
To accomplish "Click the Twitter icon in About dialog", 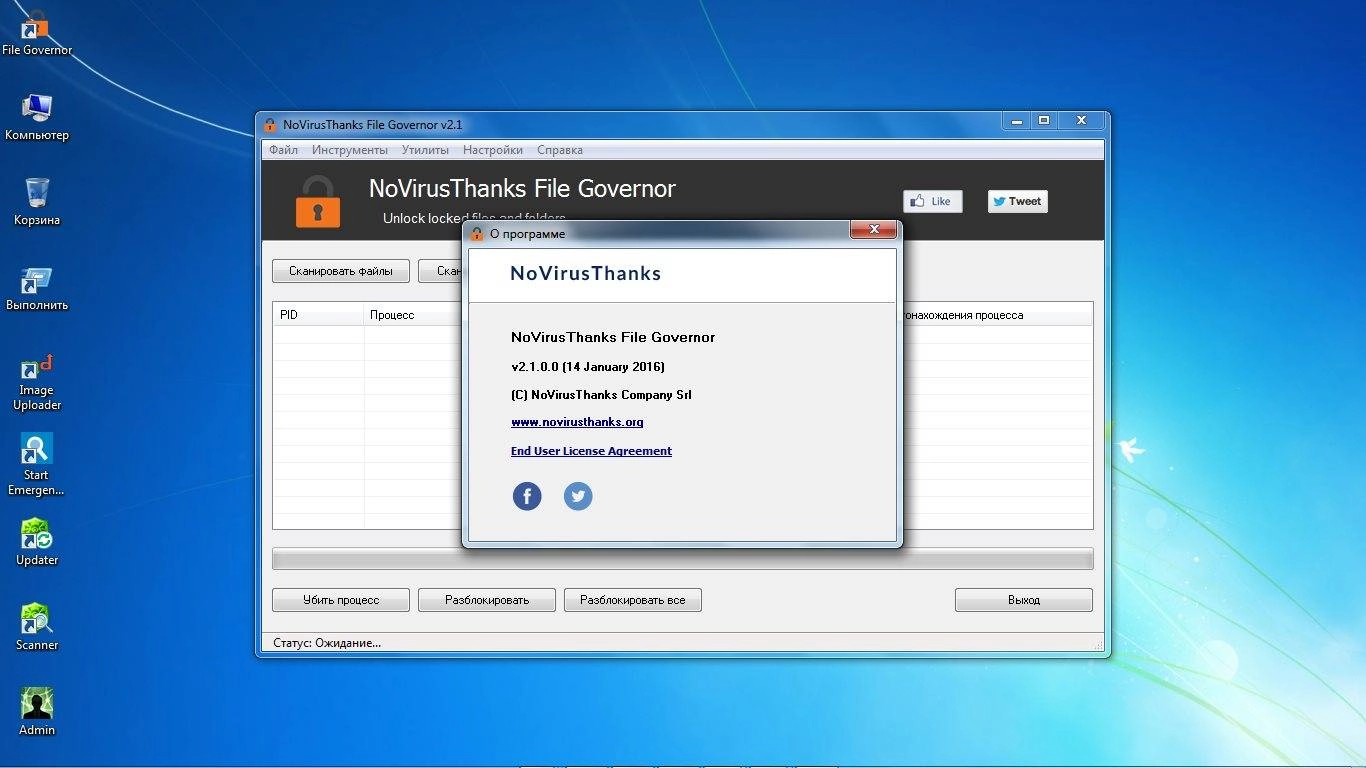I will tap(578, 496).
